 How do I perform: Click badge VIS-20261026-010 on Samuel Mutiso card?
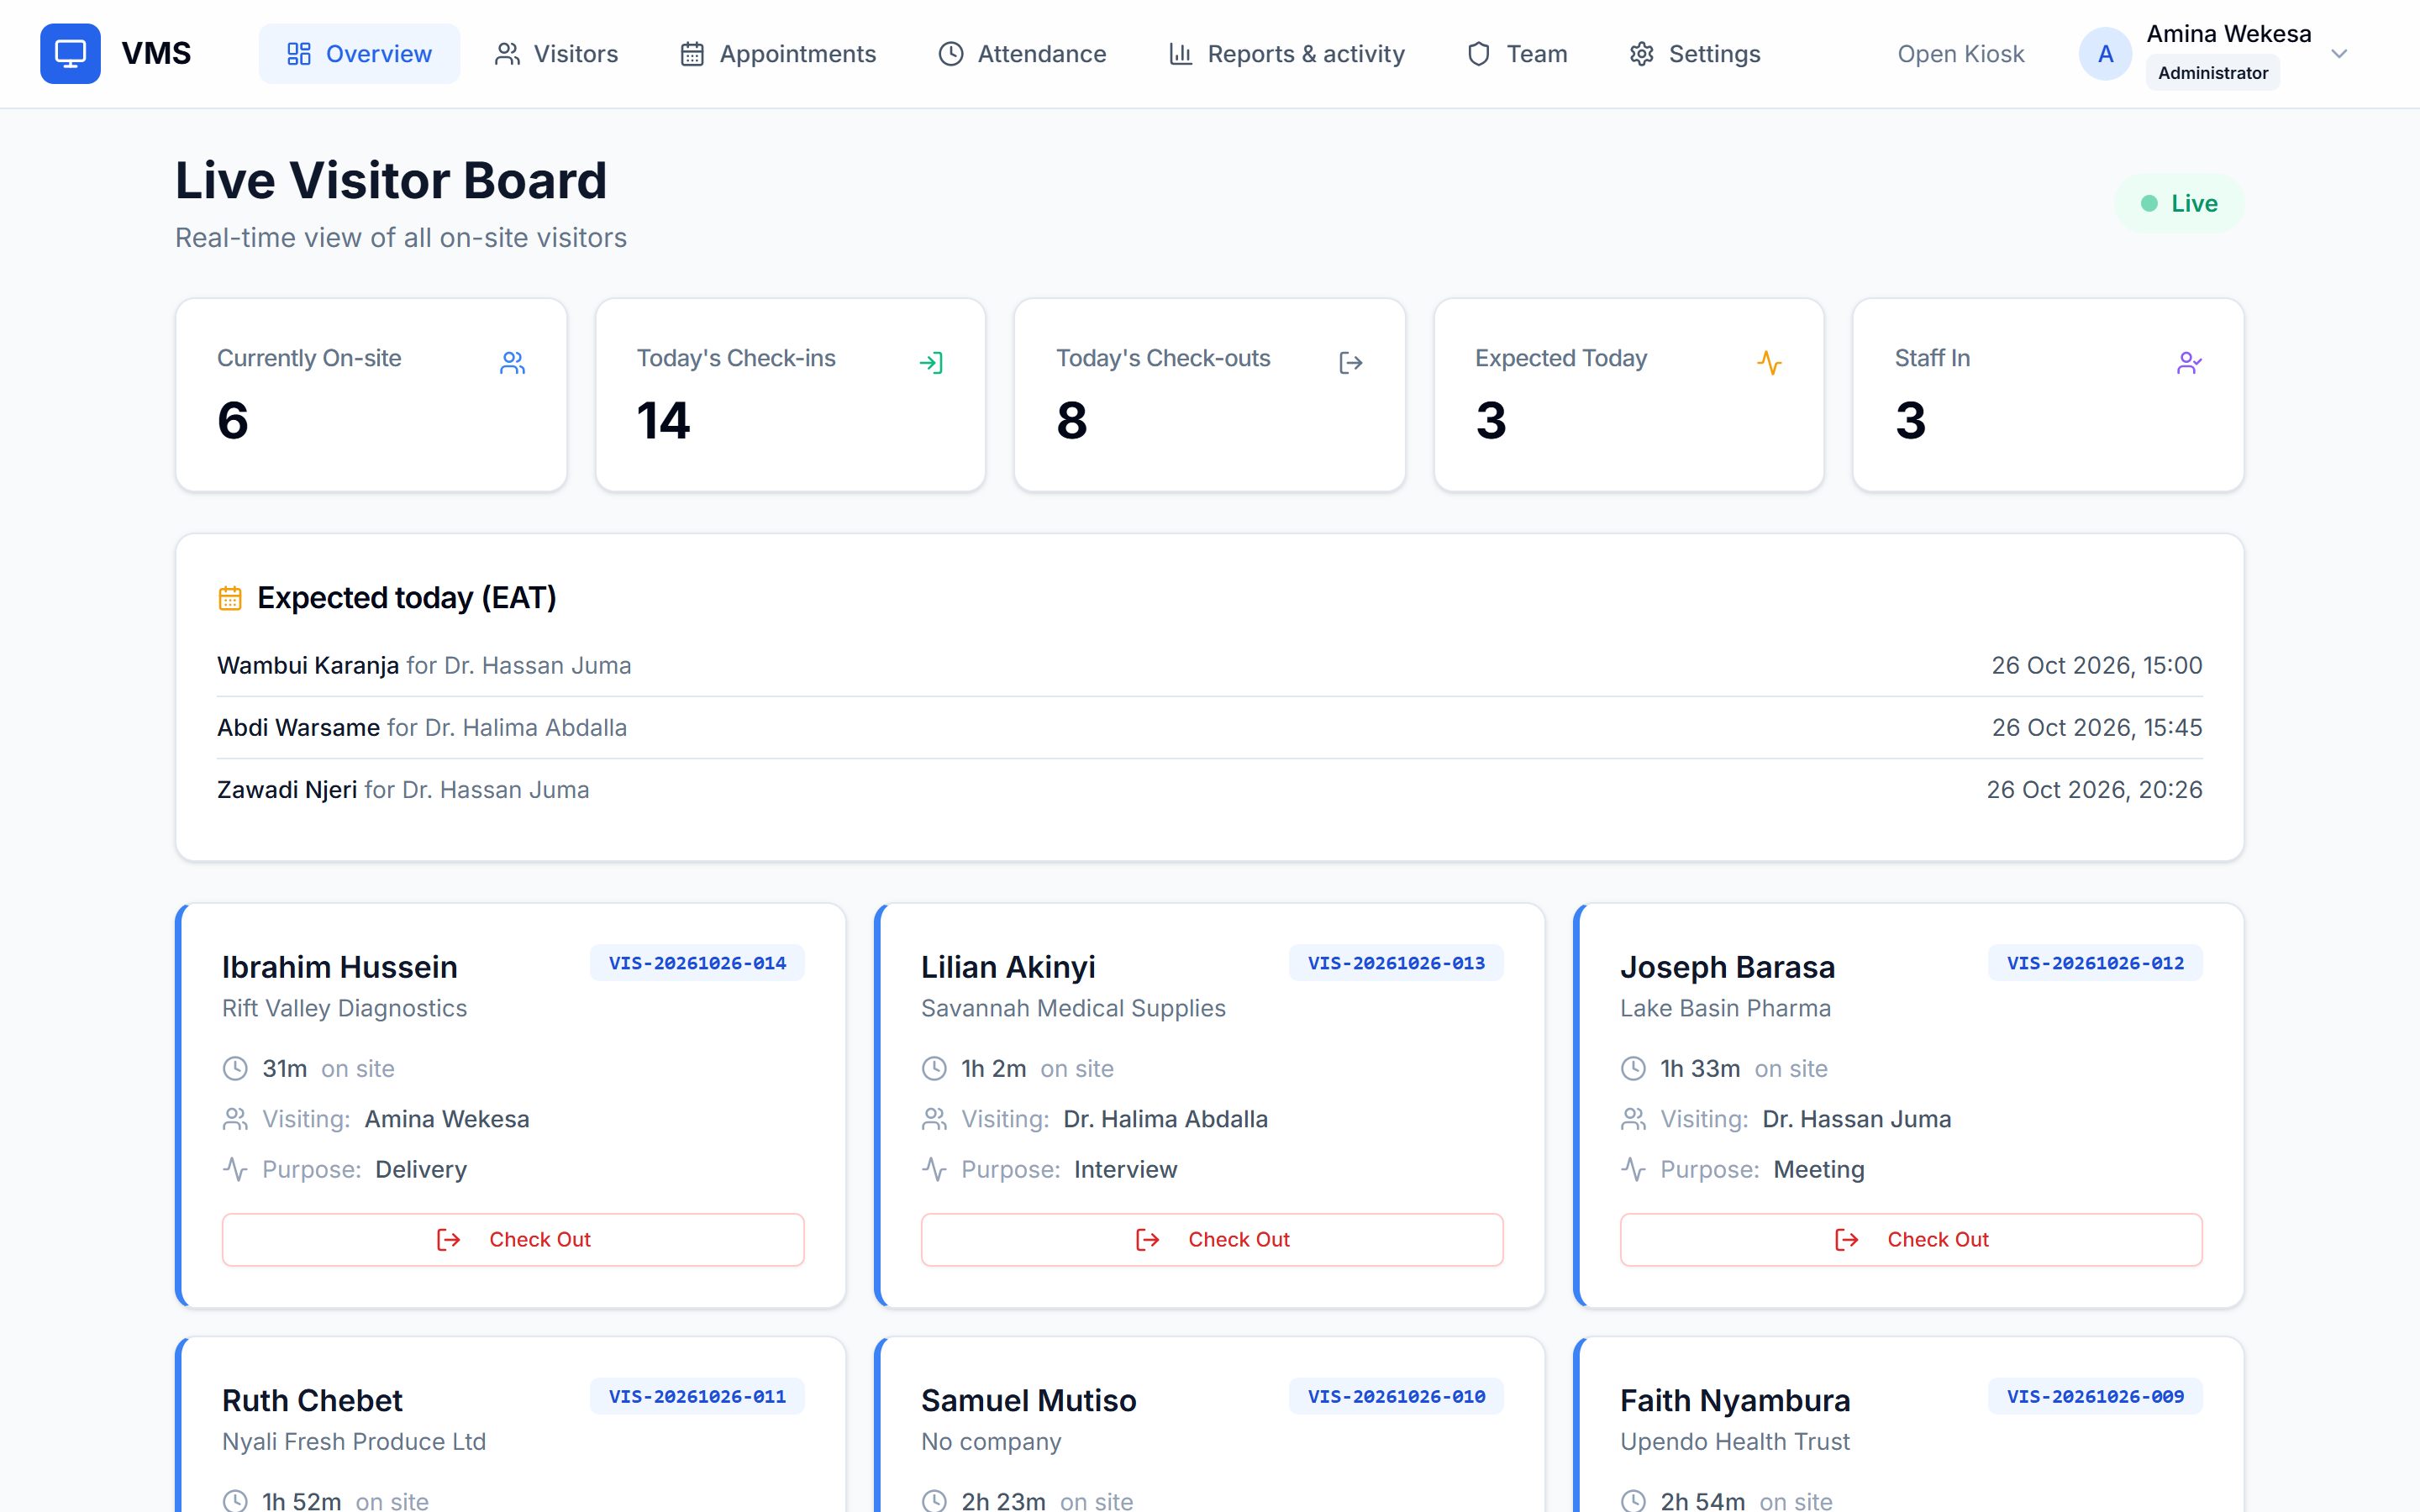[1396, 1397]
